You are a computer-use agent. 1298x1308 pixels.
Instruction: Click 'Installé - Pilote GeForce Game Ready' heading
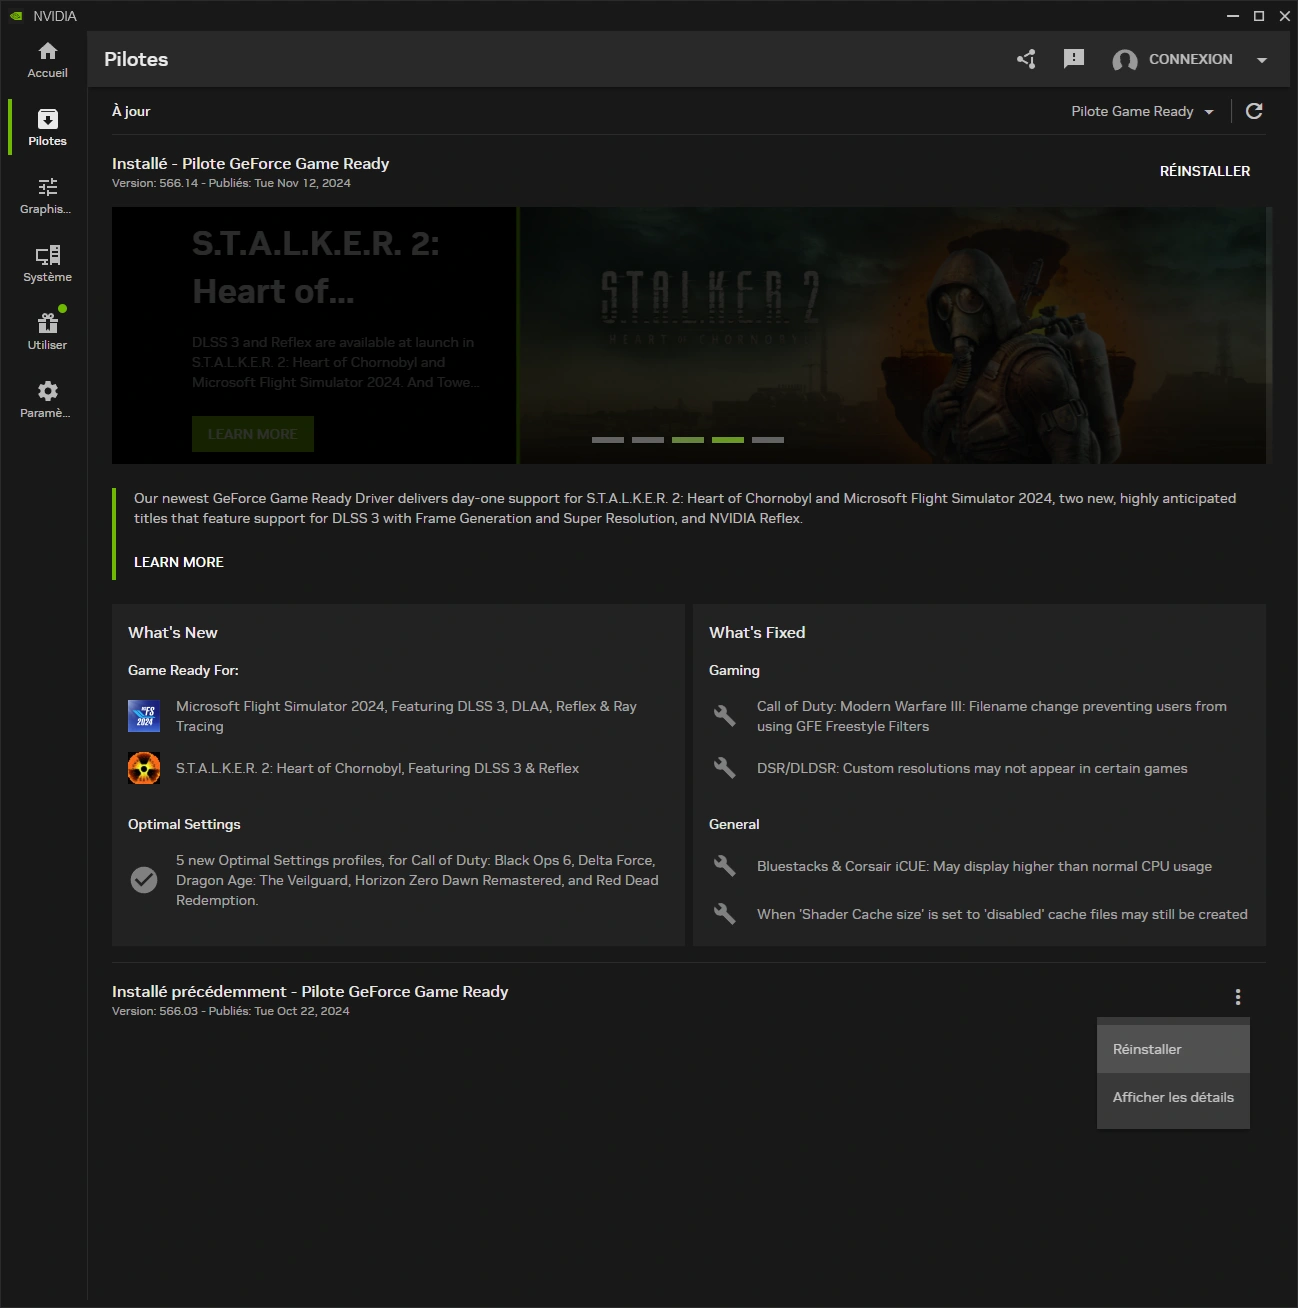(251, 164)
